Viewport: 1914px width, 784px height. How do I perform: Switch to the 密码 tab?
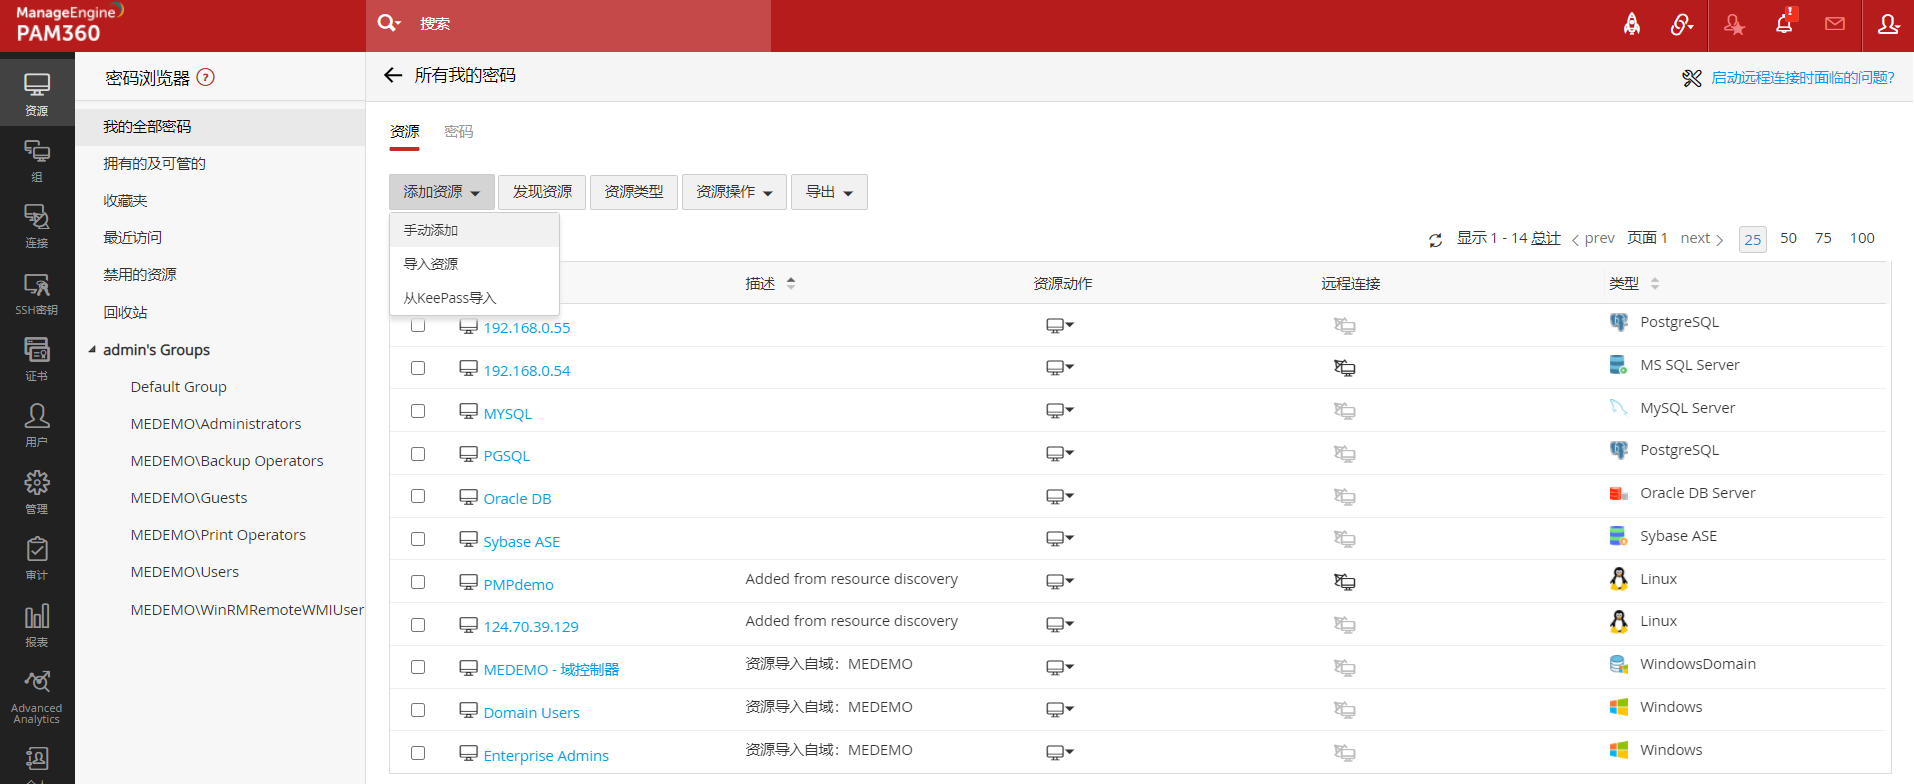(x=459, y=132)
